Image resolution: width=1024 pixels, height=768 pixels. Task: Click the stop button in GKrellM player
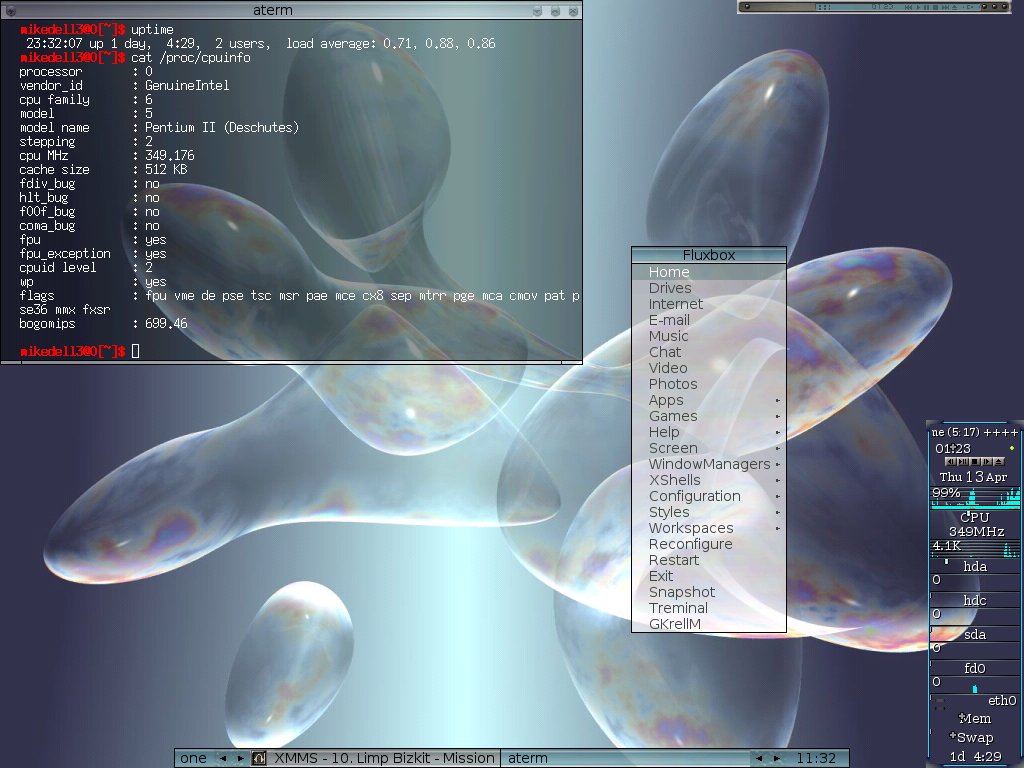coord(975,461)
